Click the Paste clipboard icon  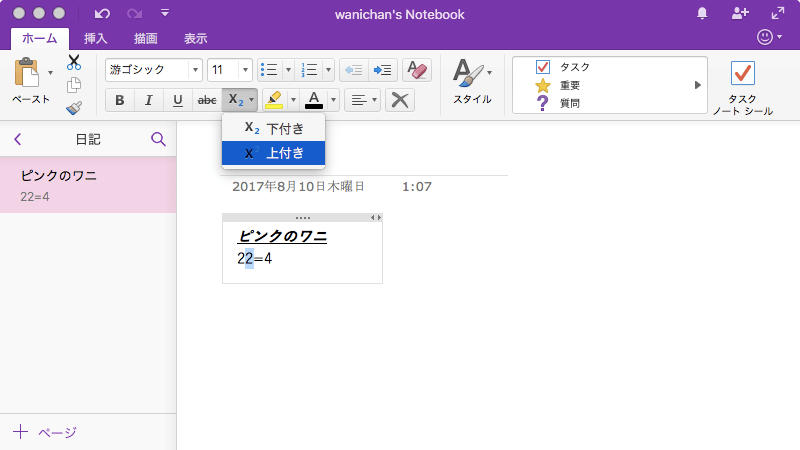pos(27,73)
